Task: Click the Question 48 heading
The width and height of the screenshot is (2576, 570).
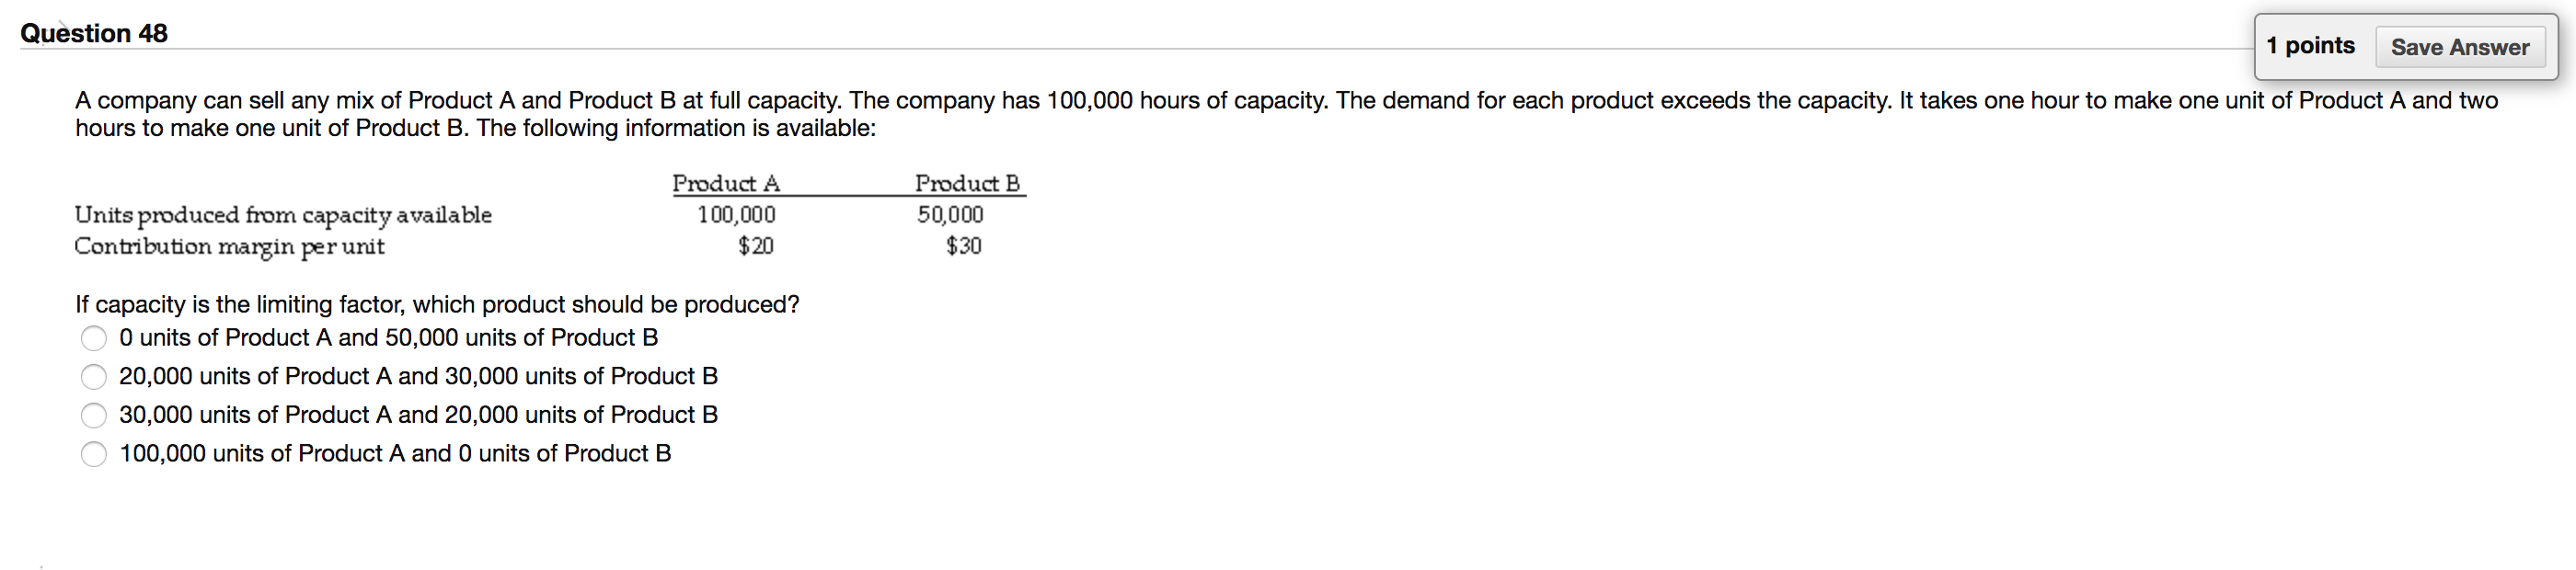Action: click(x=93, y=33)
